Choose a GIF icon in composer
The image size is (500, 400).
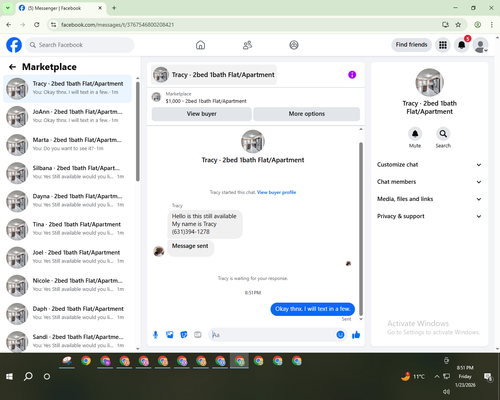point(198,335)
